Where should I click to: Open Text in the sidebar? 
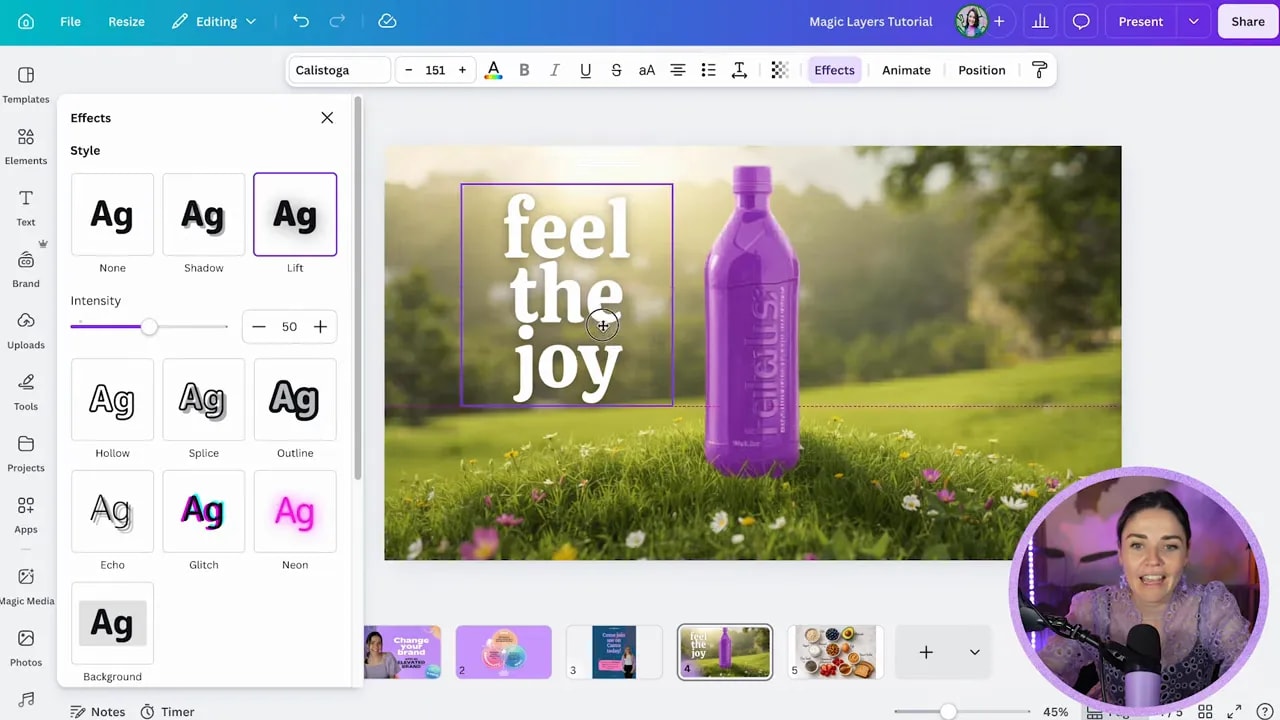[x=26, y=208]
